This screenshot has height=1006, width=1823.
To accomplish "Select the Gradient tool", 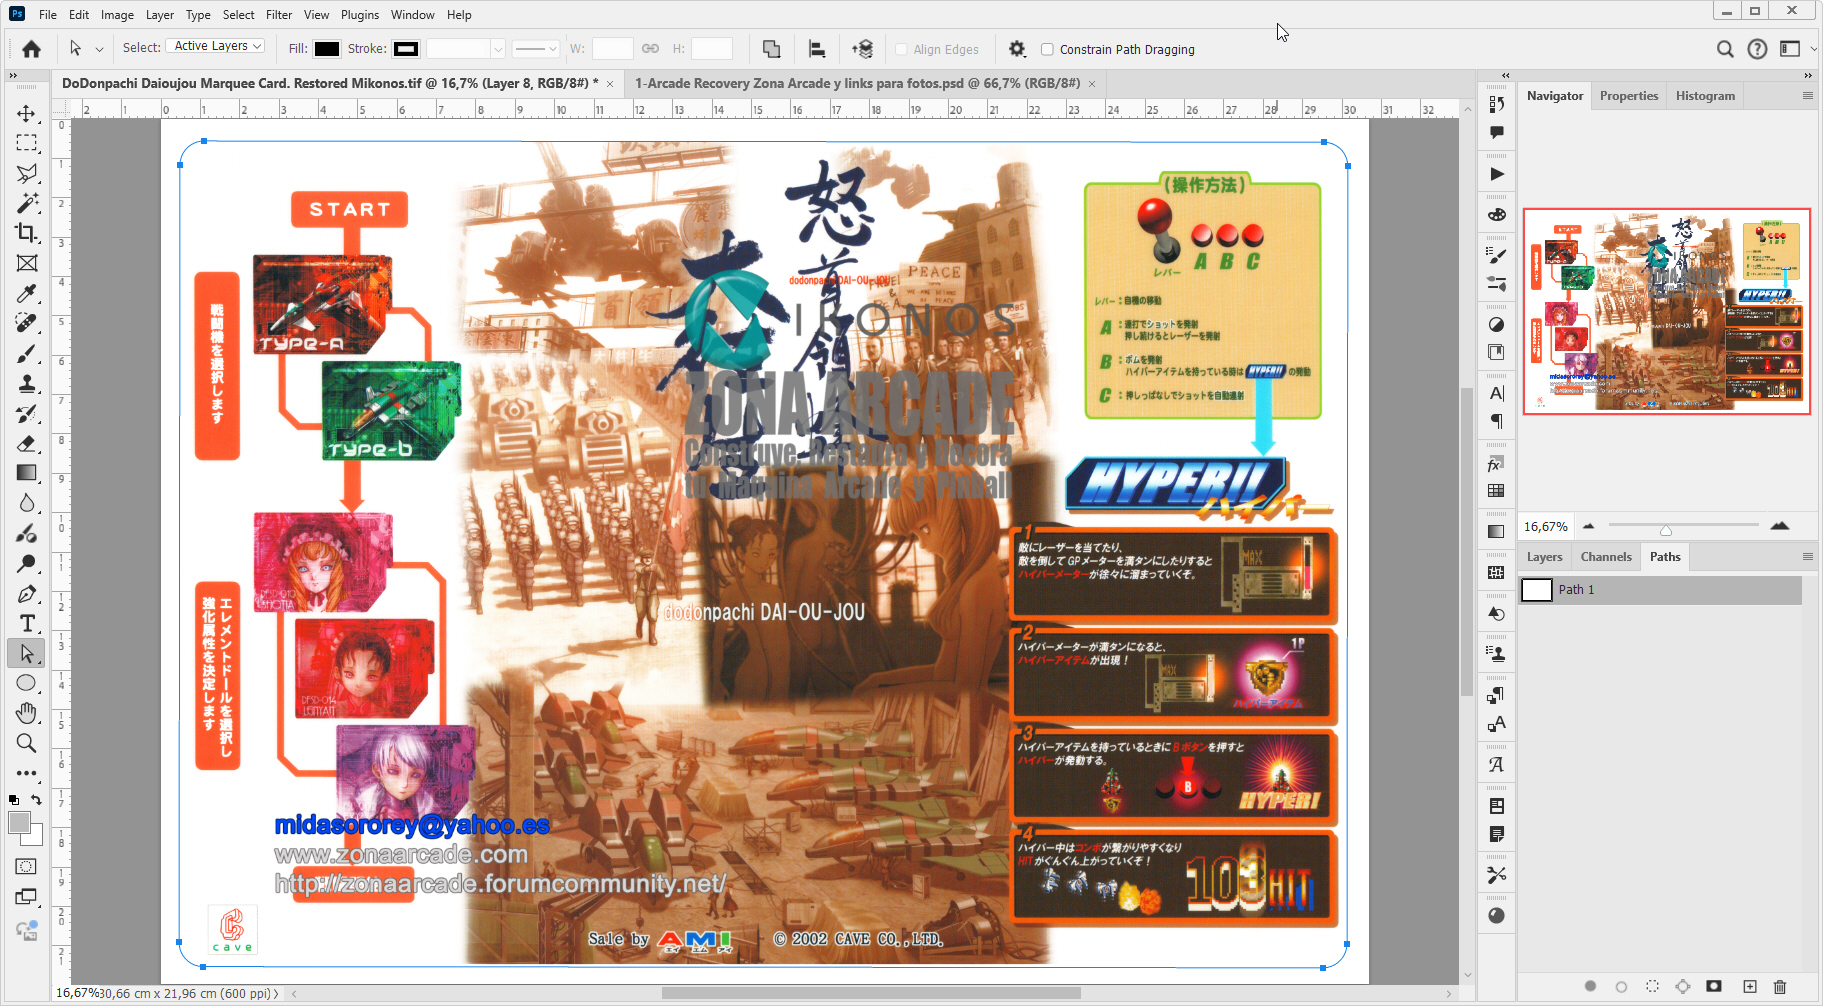I will (27, 473).
